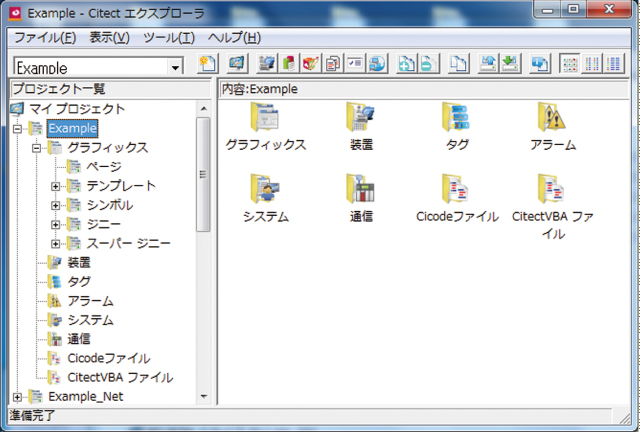
Task: Select 通信 in the project tree
Action: point(79,339)
